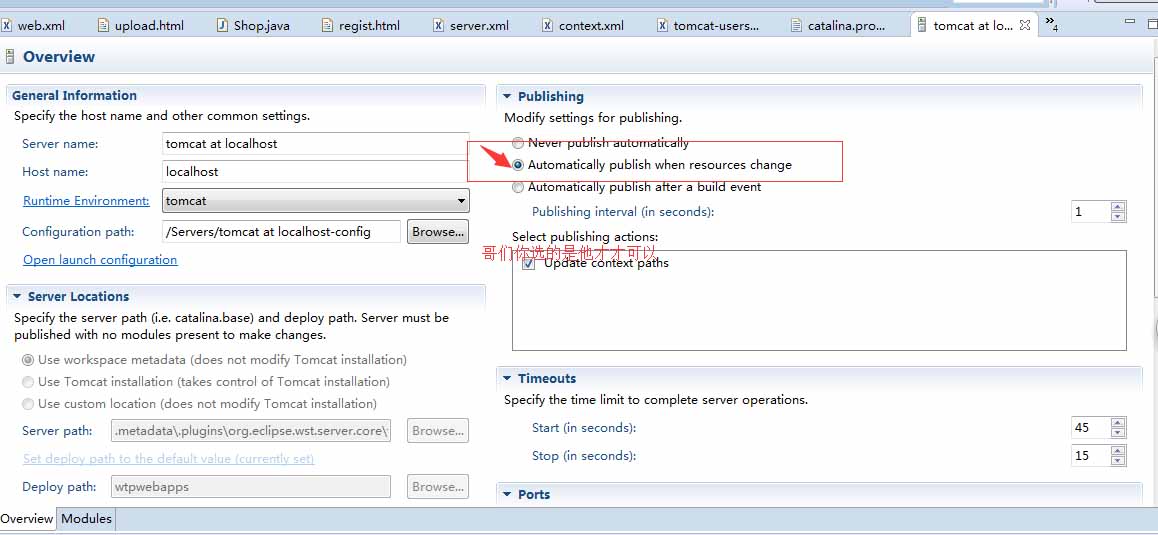This screenshot has width=1158, height=535.
Task: Collapse the Timeouts section
Action: 507,378
